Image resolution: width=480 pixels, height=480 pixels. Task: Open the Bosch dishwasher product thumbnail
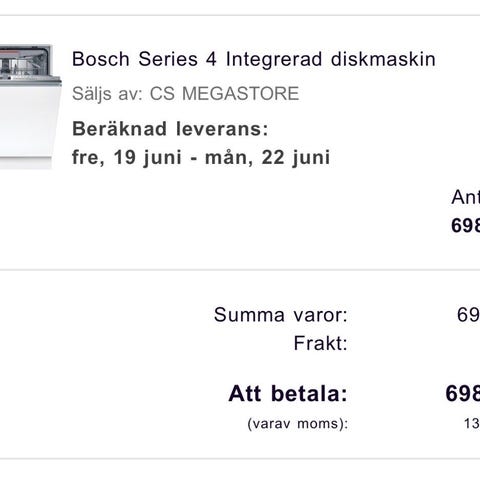pyautogui.click(x=31, y=107)
